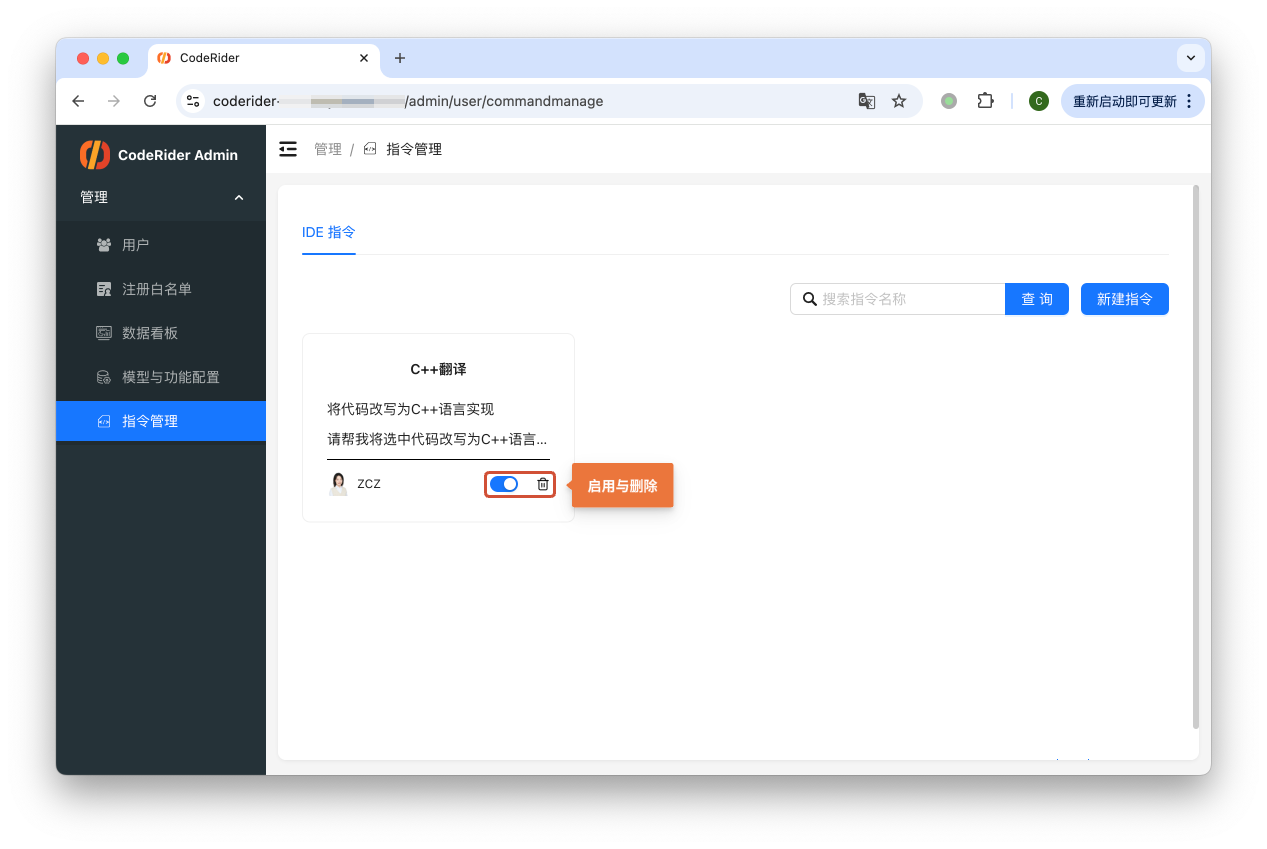
Task: Click the browser address bar URL
Action: tap(408, 101)
